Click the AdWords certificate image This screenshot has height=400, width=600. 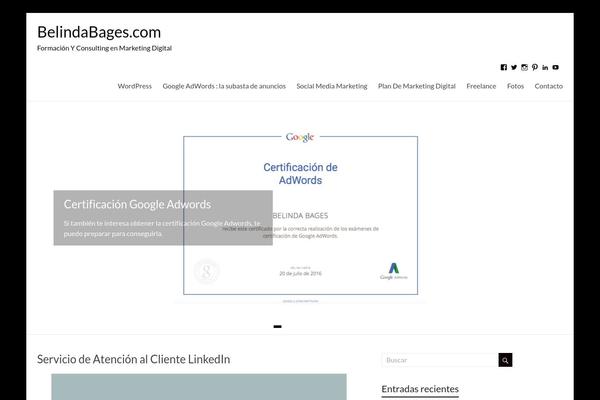[x=300, y=216]
